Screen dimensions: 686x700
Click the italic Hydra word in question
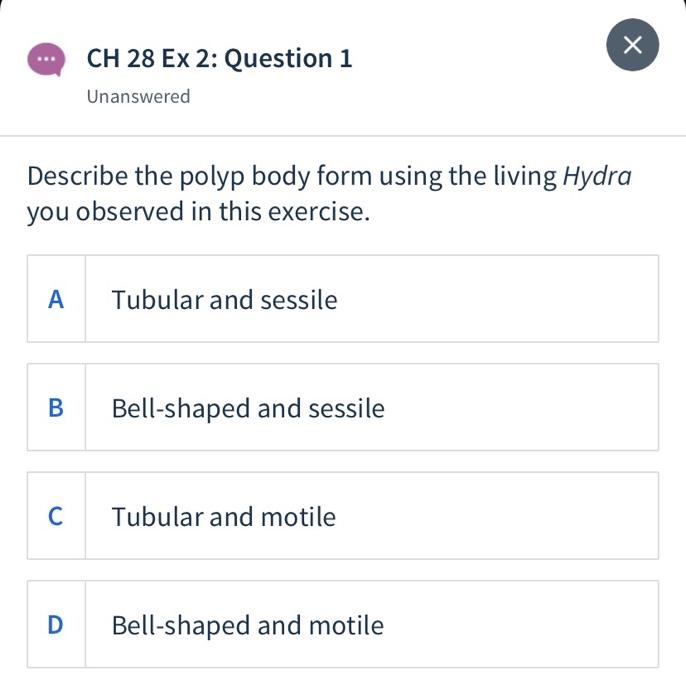click(x=597, y=177)
